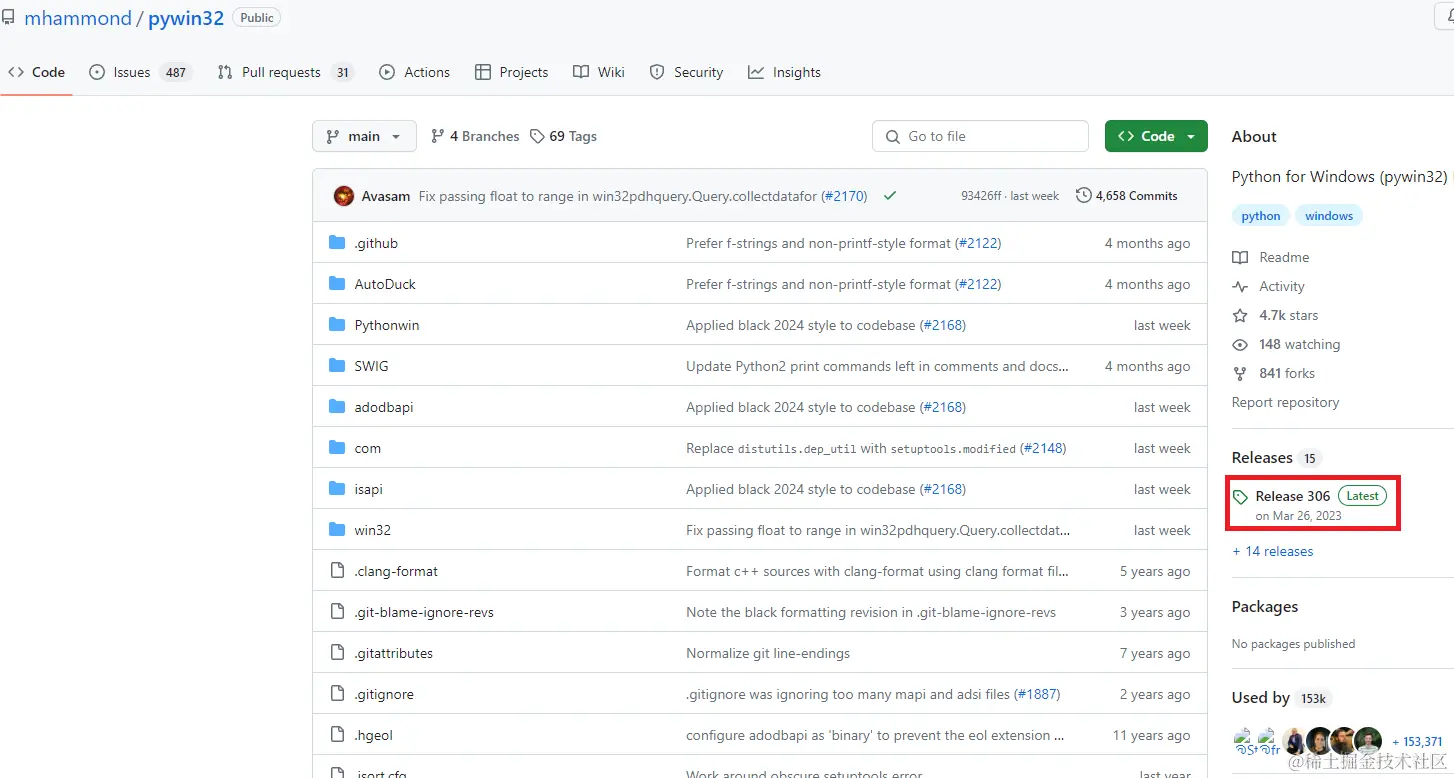Screen dimensions: 1454x778
Task: Click the .clang-format file icon
Action: tap(337, 571)
